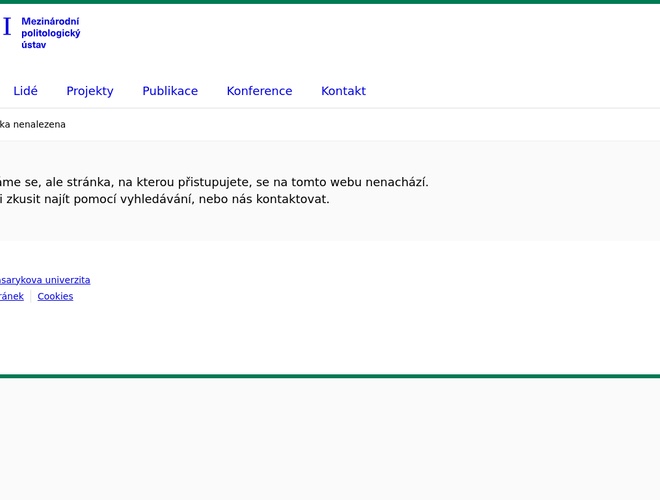This screenshot has height=500, width=660.
Task: Click the footer link left of Cookies
Action: pos(11,297)
